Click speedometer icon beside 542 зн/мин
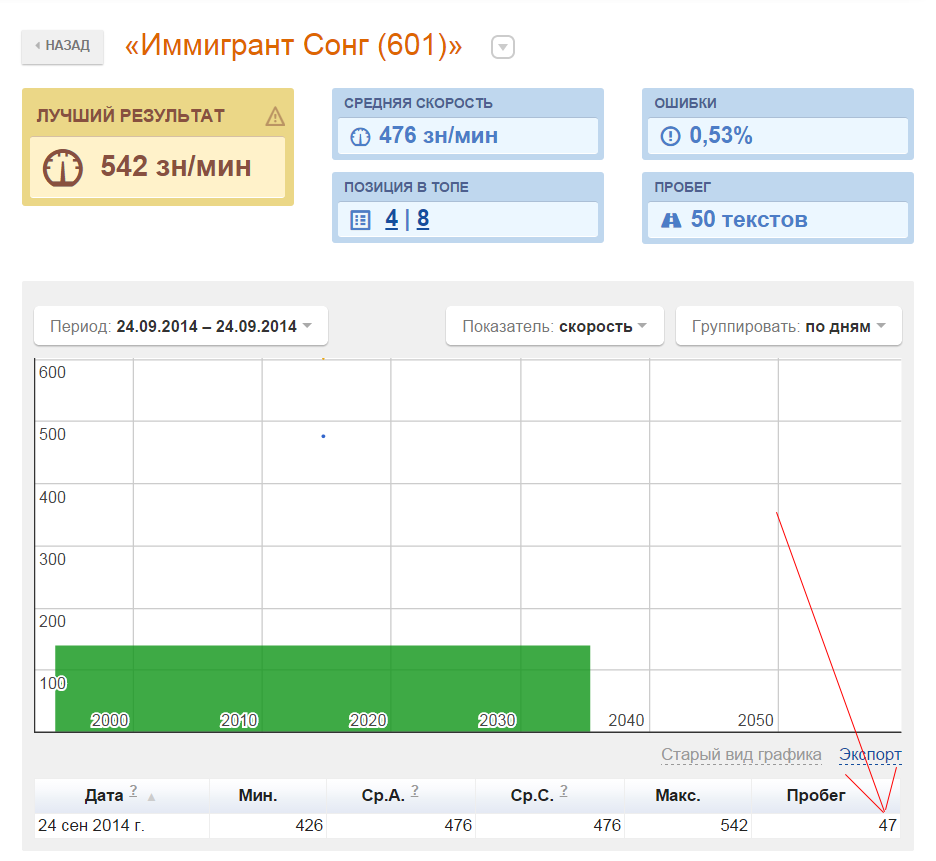Screen dimensions: 936x861 pos(63,167)
